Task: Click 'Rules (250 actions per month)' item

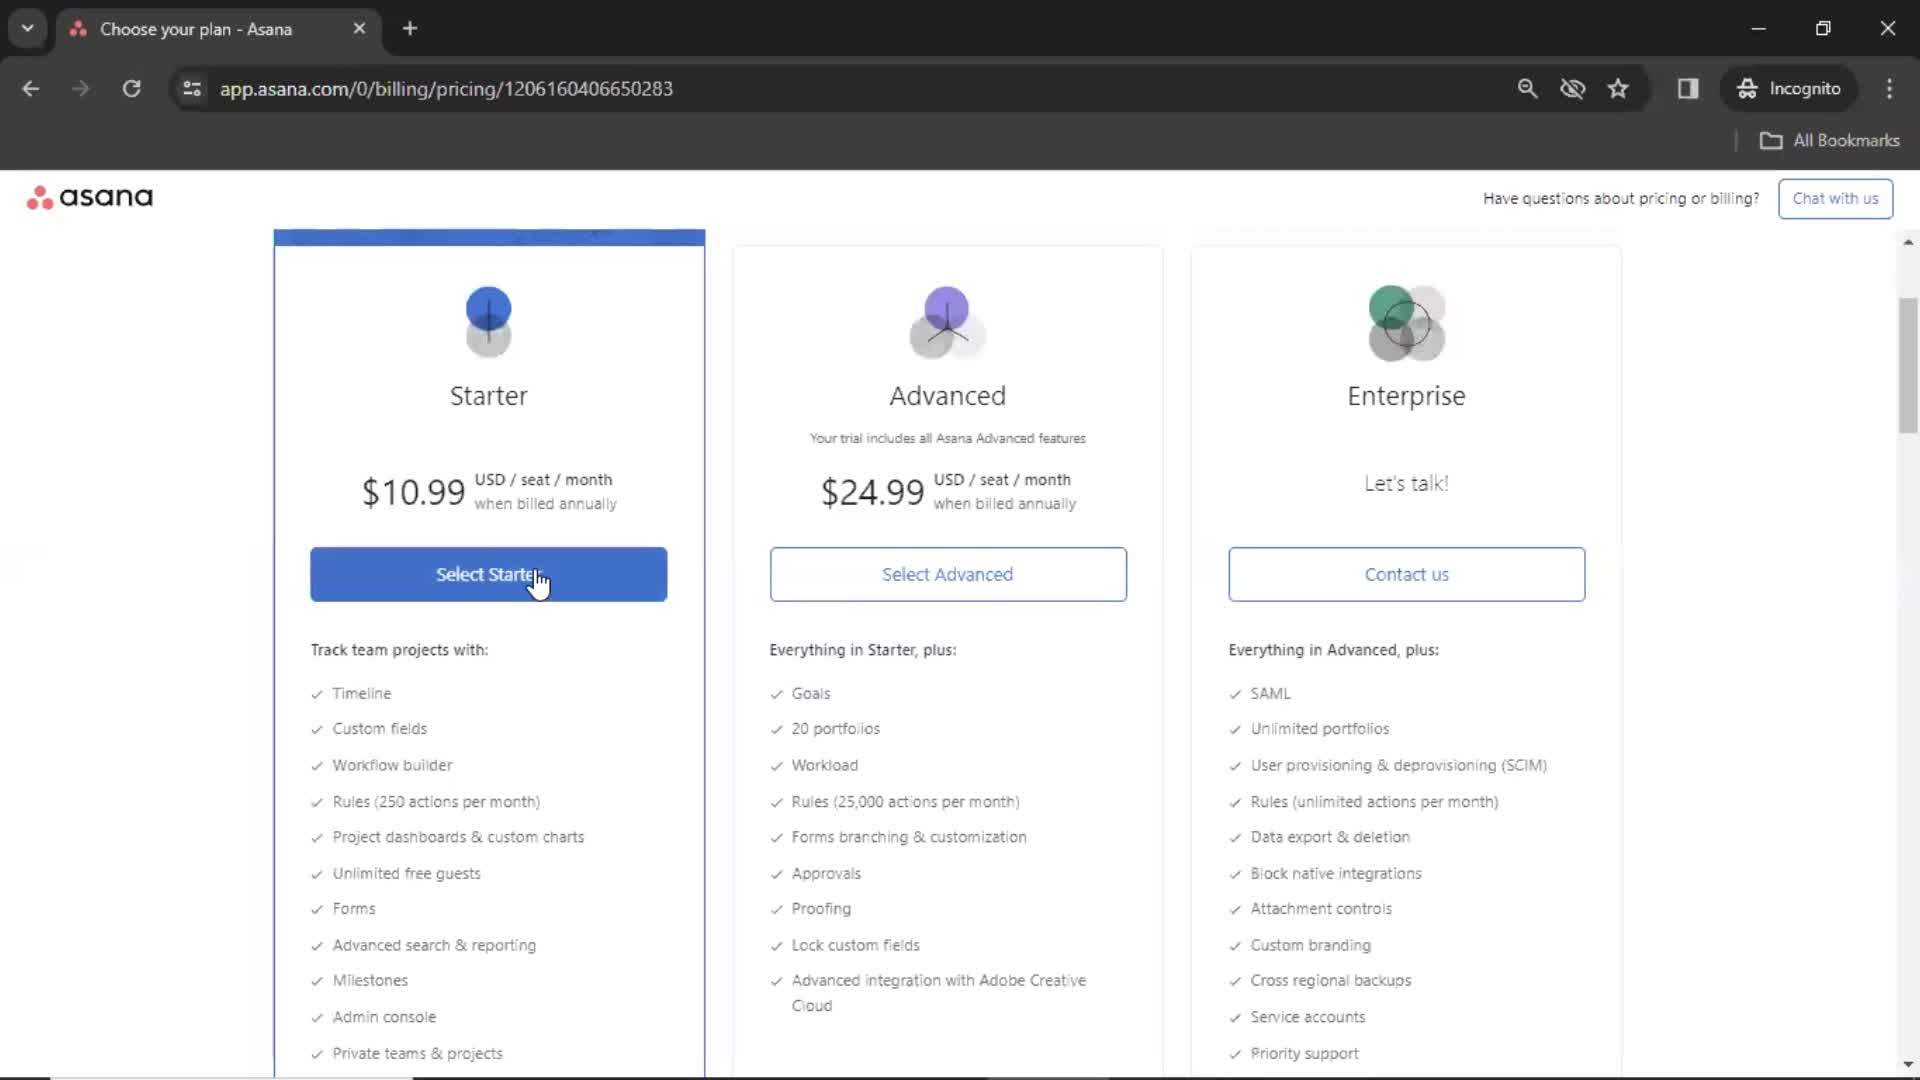Action: pyautogui.click(x=436, y=802)
